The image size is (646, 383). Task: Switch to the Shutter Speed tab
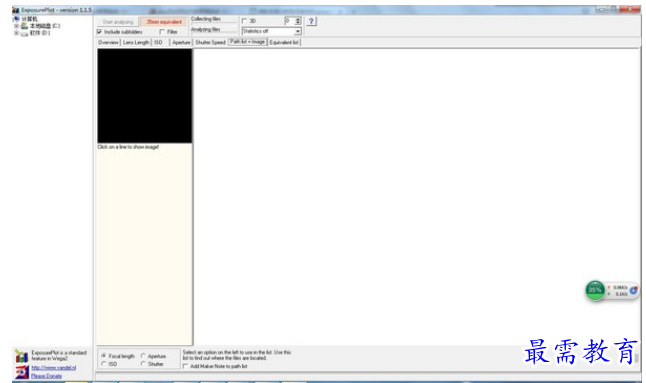click(x=210, y=42)
